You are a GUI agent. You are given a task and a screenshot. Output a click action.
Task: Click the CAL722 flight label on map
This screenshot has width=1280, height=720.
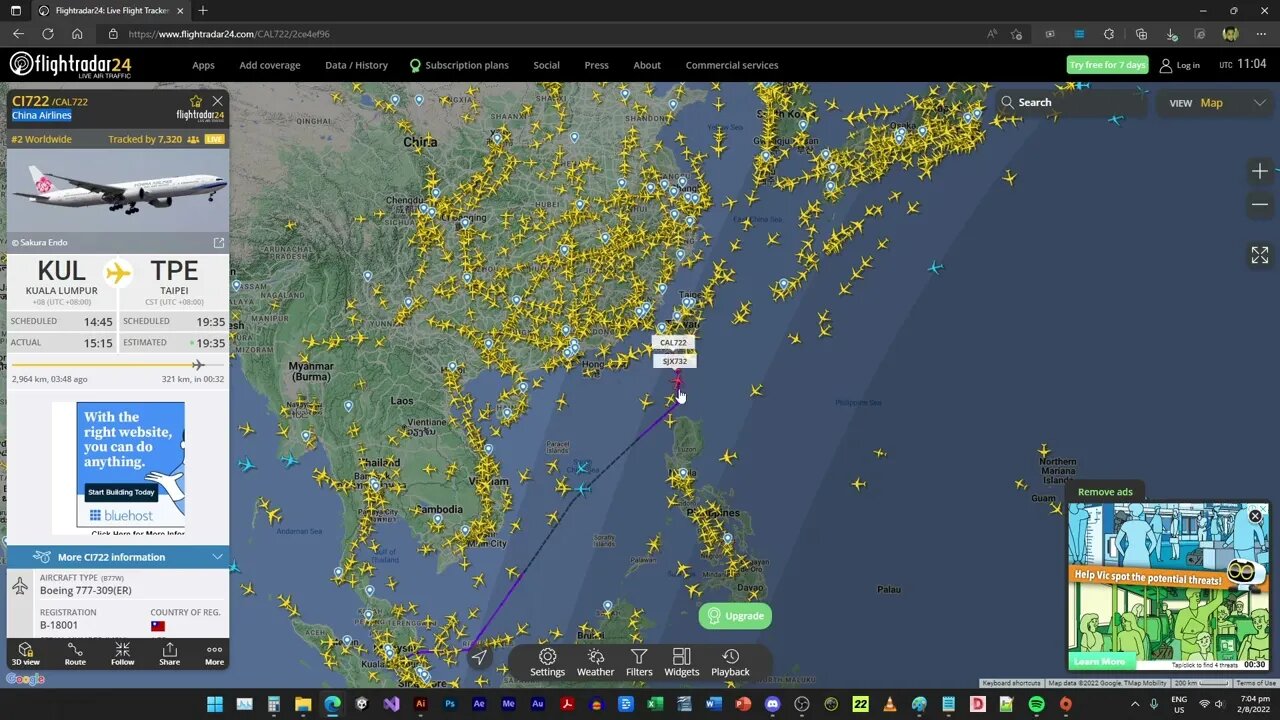click(673, 343)
